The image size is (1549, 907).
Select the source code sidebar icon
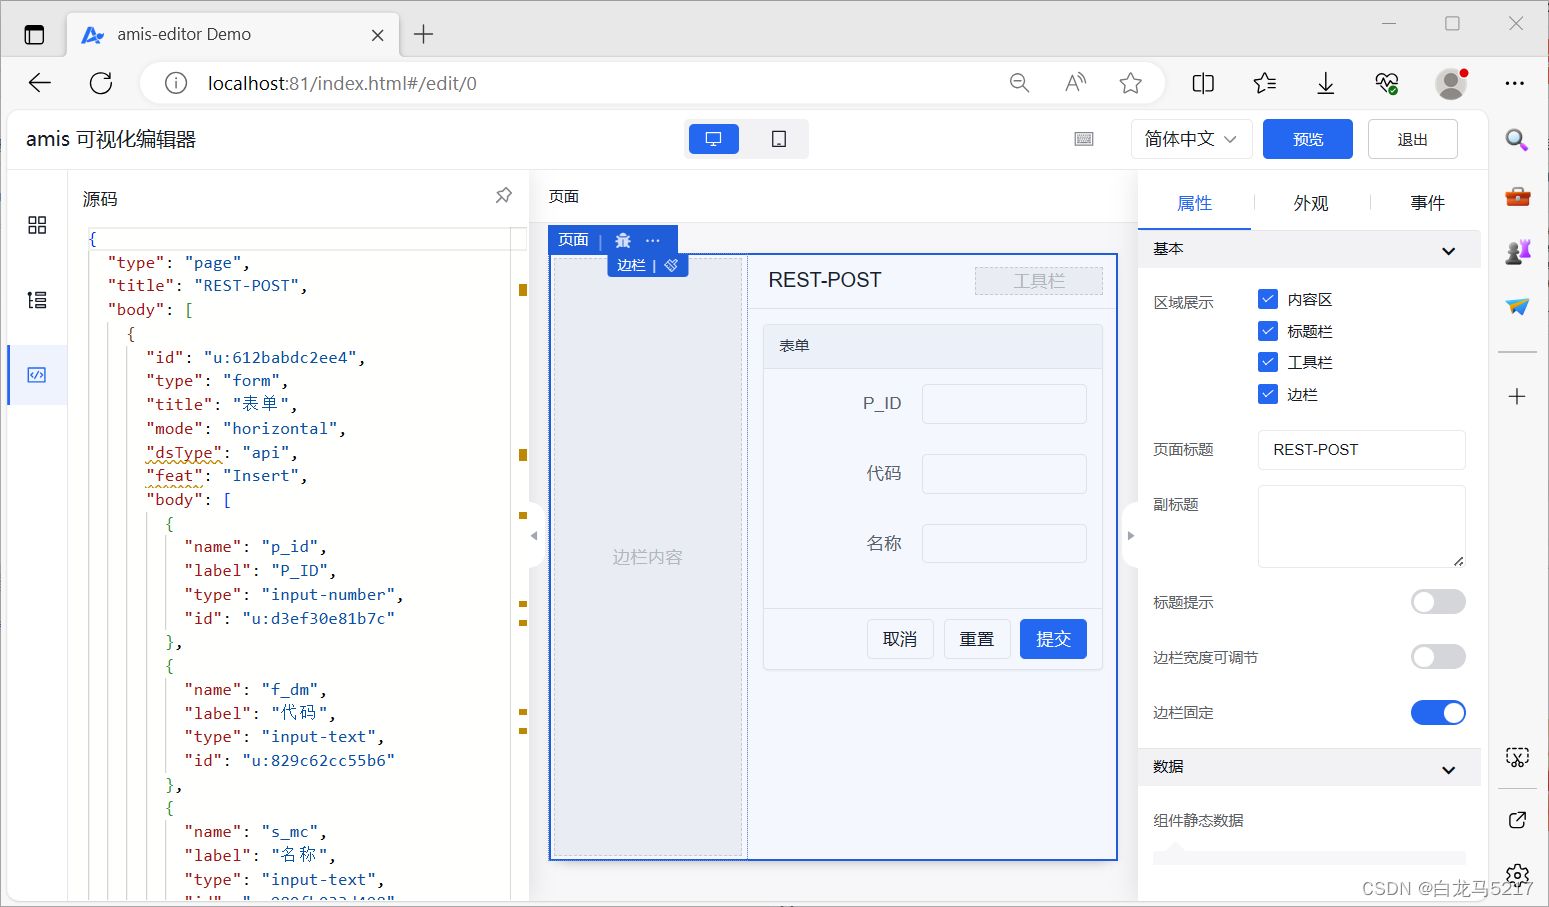[x=37, y=375]
